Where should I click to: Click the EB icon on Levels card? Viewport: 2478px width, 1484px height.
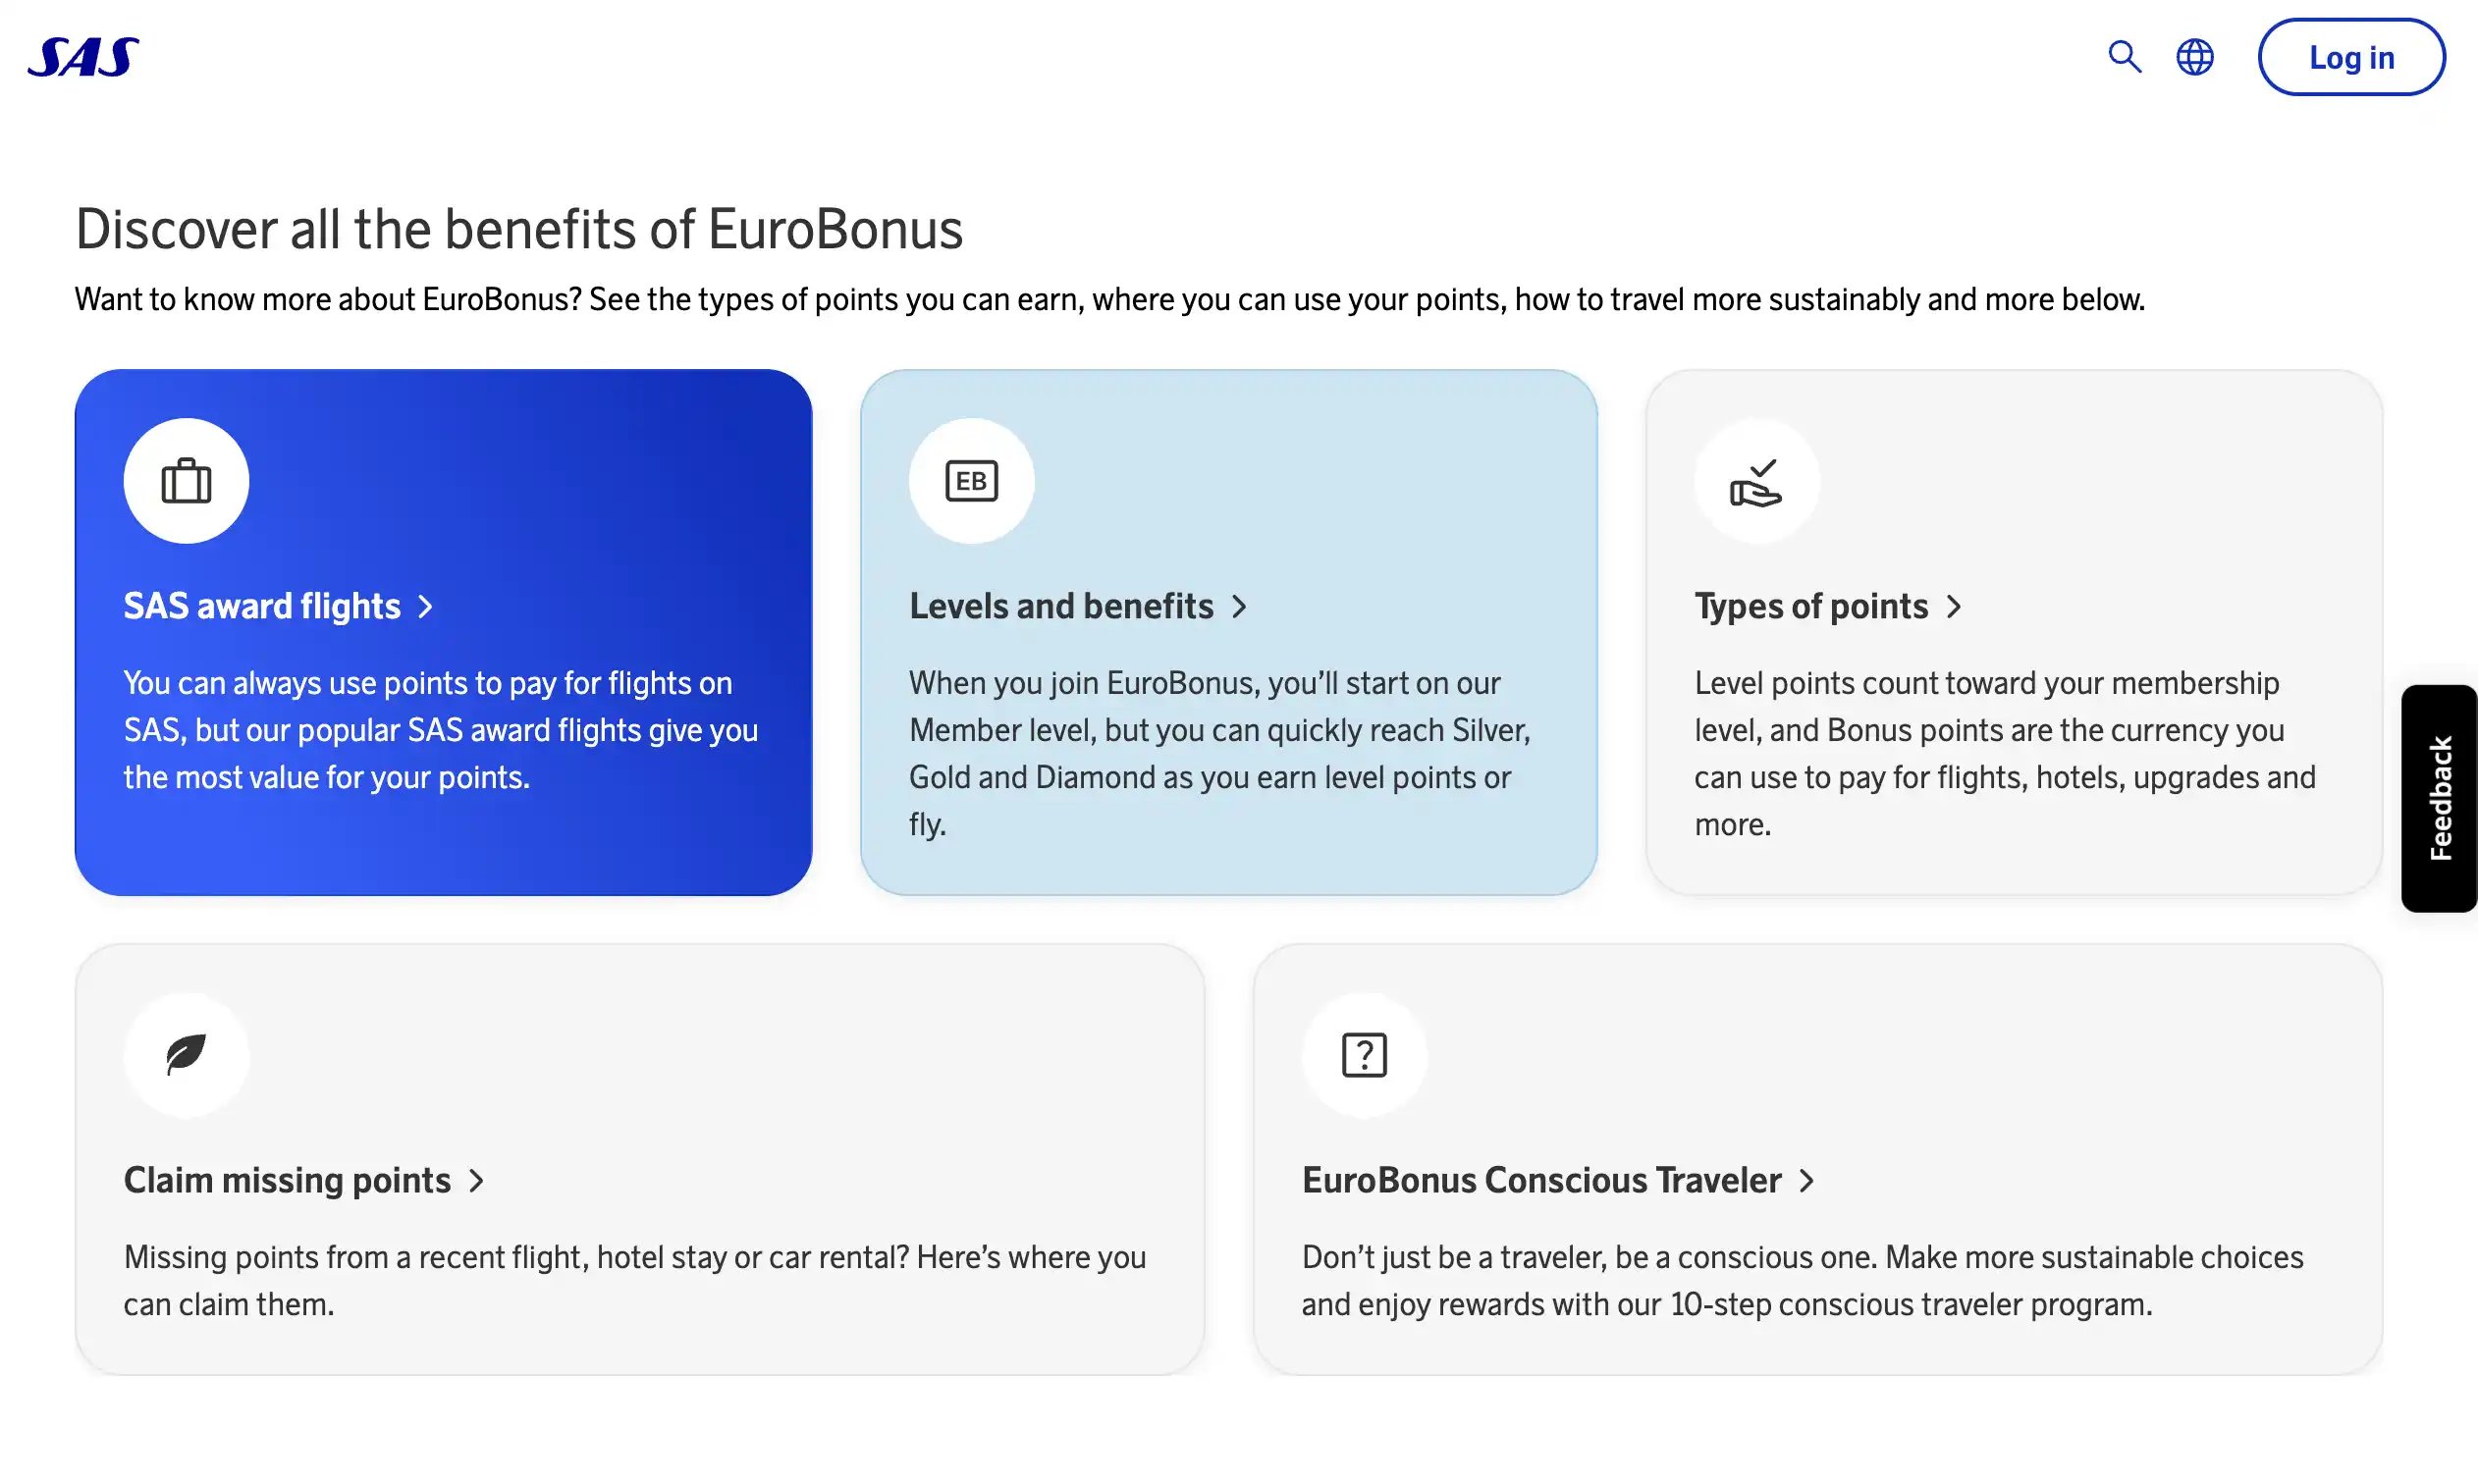click(x=971, y=481)
